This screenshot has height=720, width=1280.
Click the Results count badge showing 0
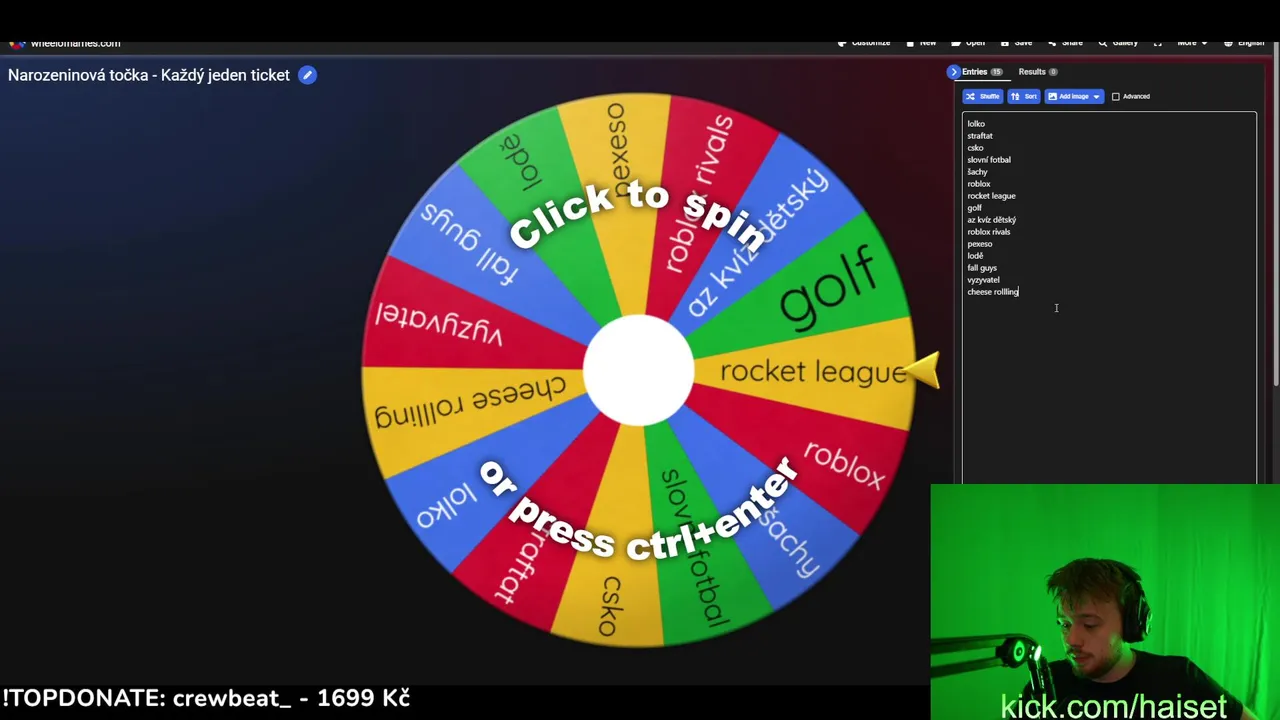click(1053, 72)
